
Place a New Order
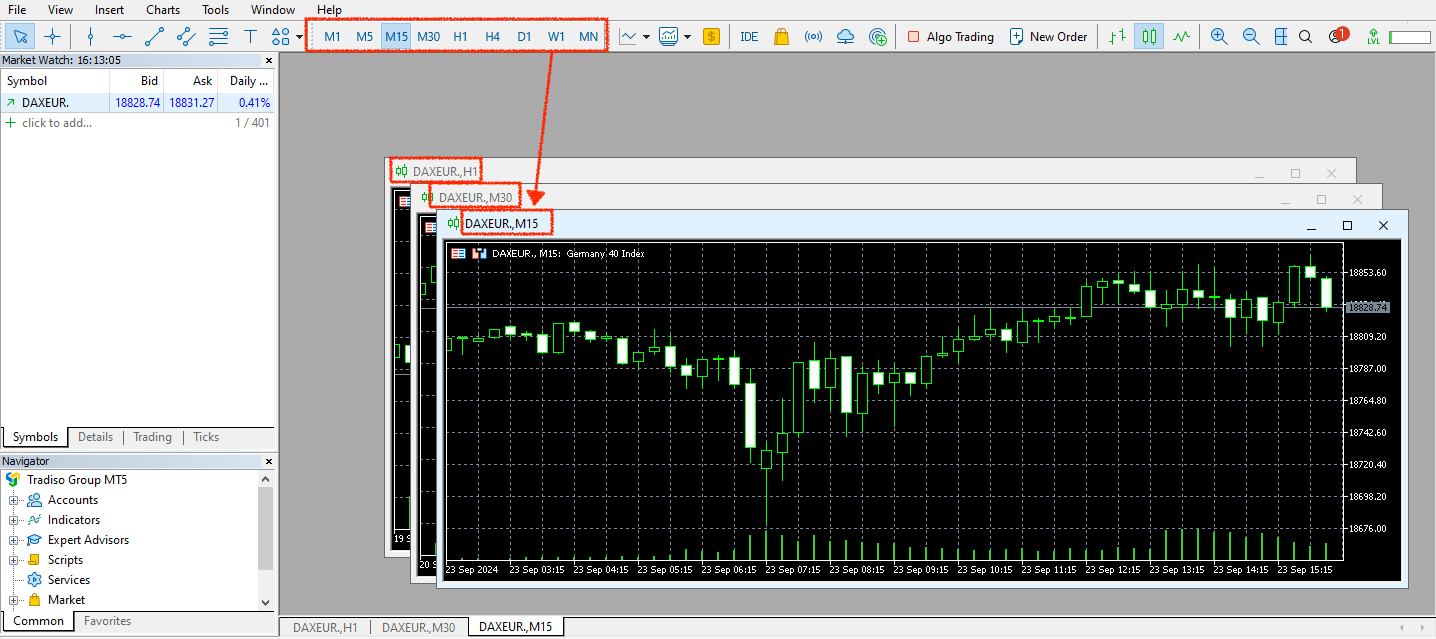click(1048, 36)
